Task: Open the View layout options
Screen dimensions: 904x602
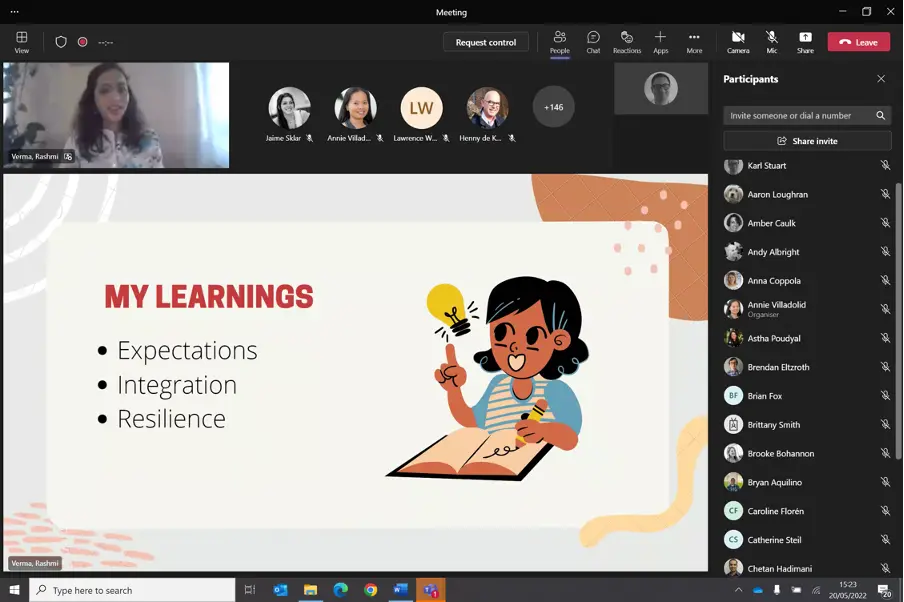Action: click(x=21, y=42)
